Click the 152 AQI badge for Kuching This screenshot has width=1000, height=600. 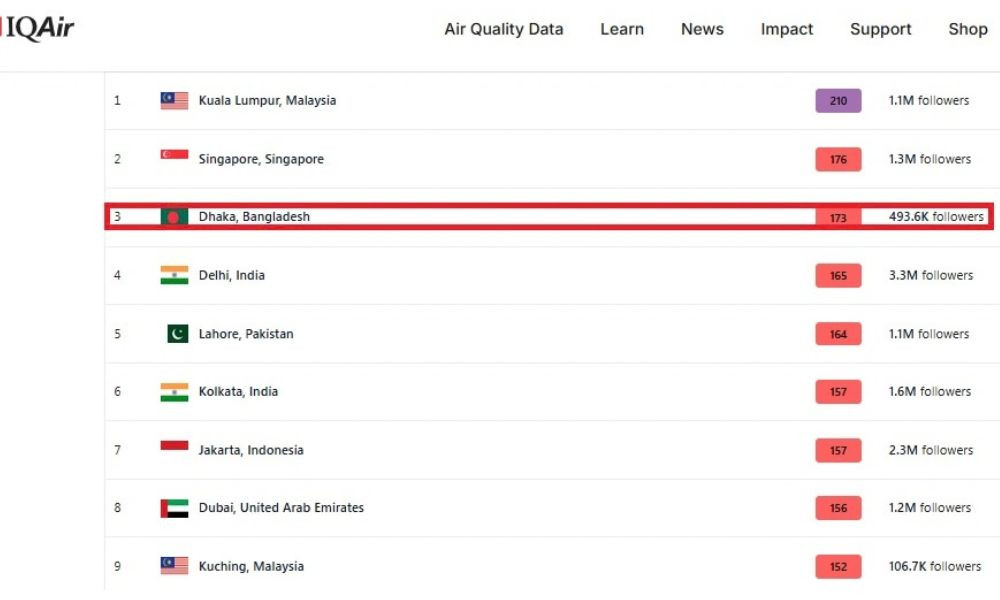838,567
